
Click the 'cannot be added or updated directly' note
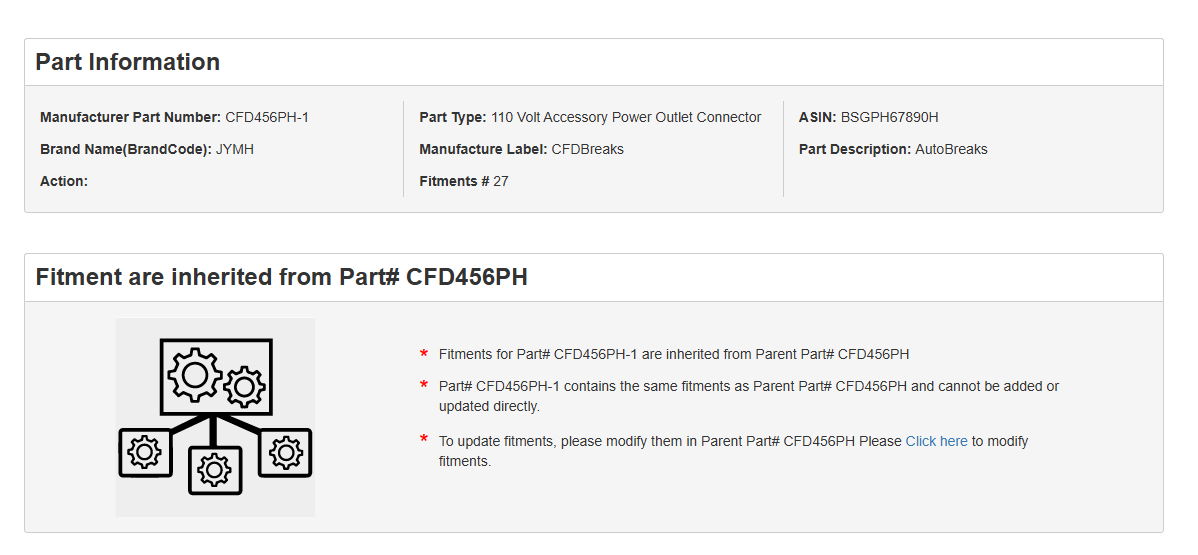[x=749, y=396]
